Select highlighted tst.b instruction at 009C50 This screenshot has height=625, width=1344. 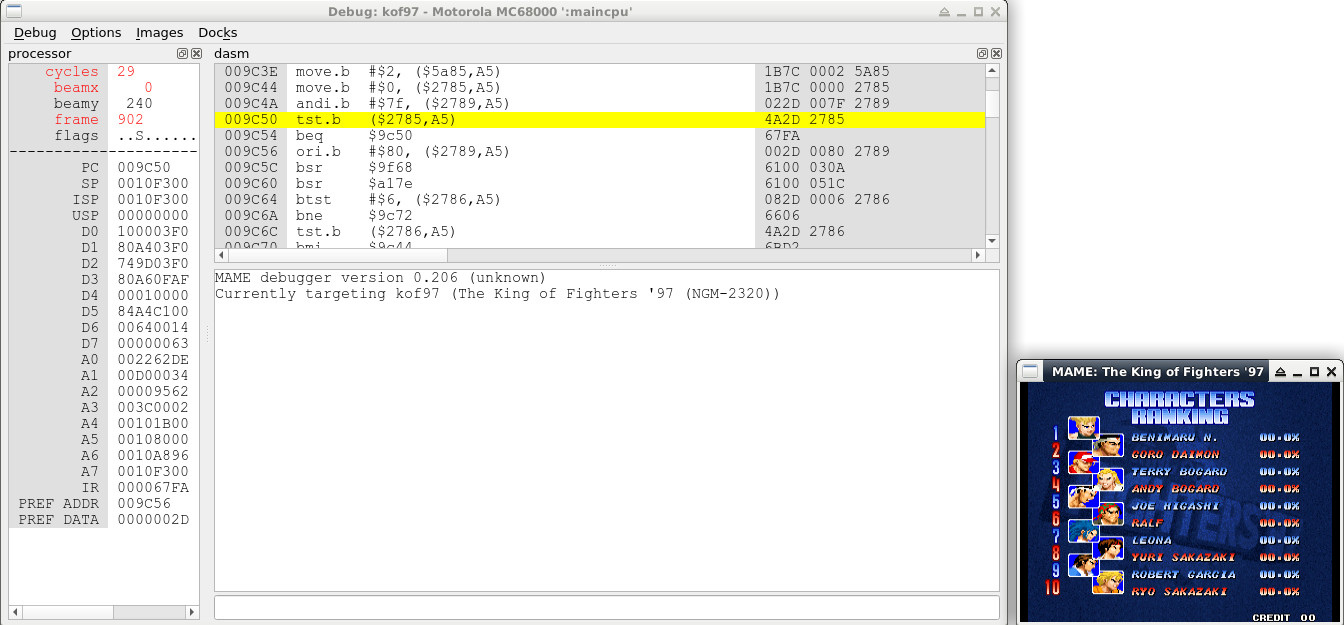pyautogui.click(x=600, y=119)
